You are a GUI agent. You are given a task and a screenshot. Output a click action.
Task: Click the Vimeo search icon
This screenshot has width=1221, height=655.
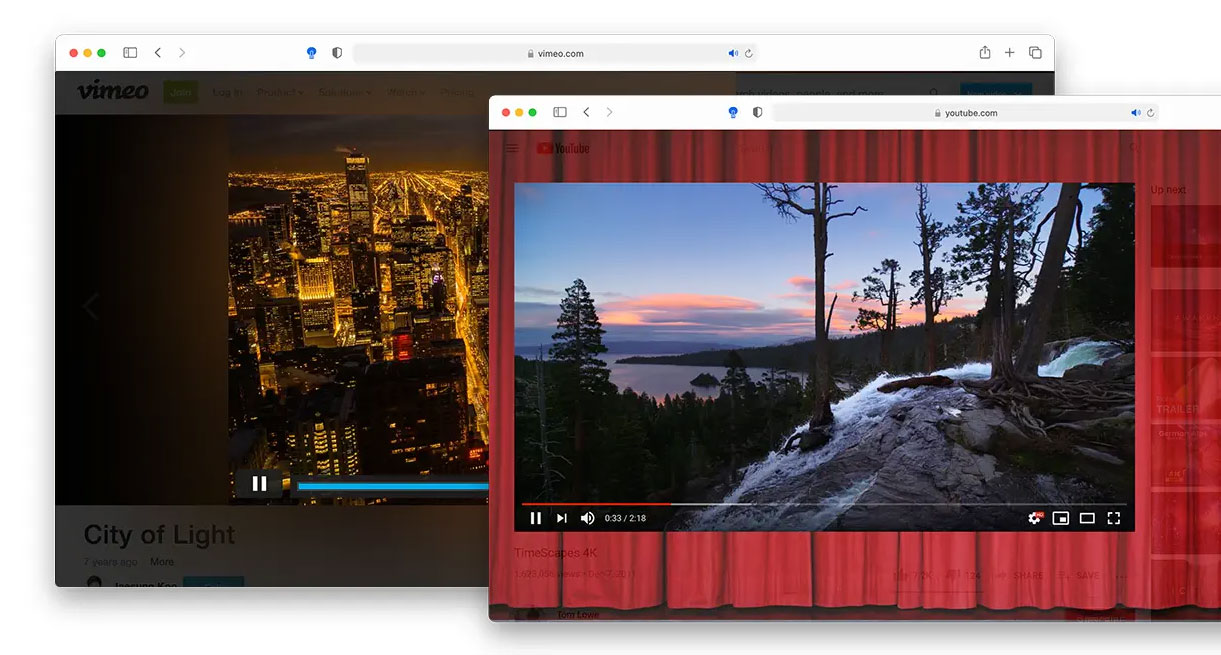point(933,91)
